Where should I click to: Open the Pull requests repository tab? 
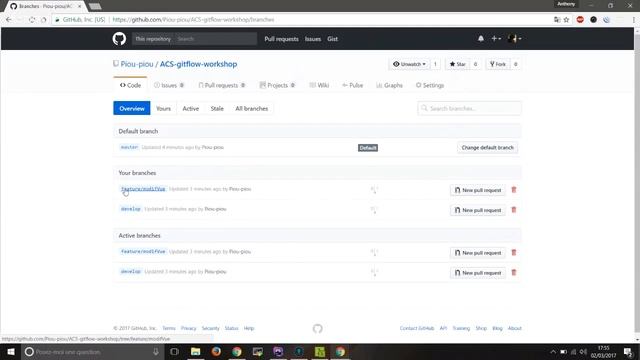click(222, 85)
